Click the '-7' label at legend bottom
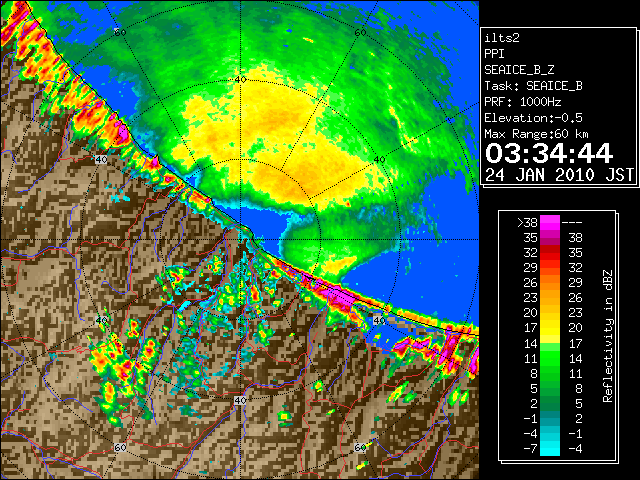Viewport: 640px width, 480px height. click(x=530, y=449)
